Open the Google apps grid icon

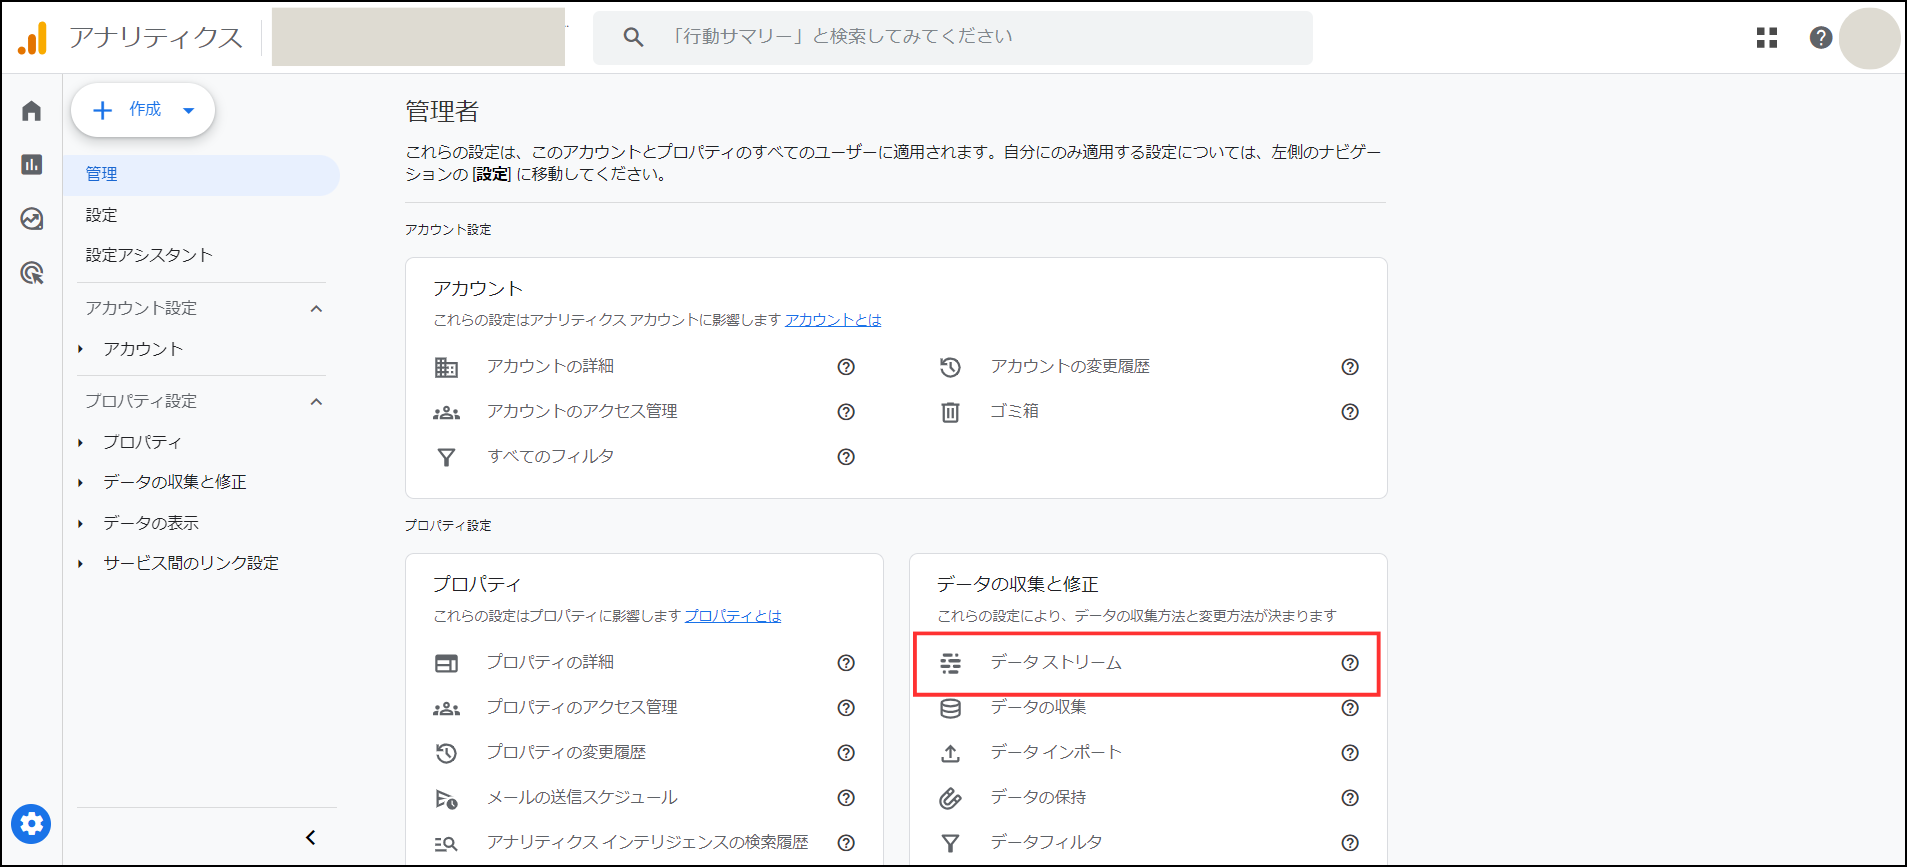pos(1767,37)
